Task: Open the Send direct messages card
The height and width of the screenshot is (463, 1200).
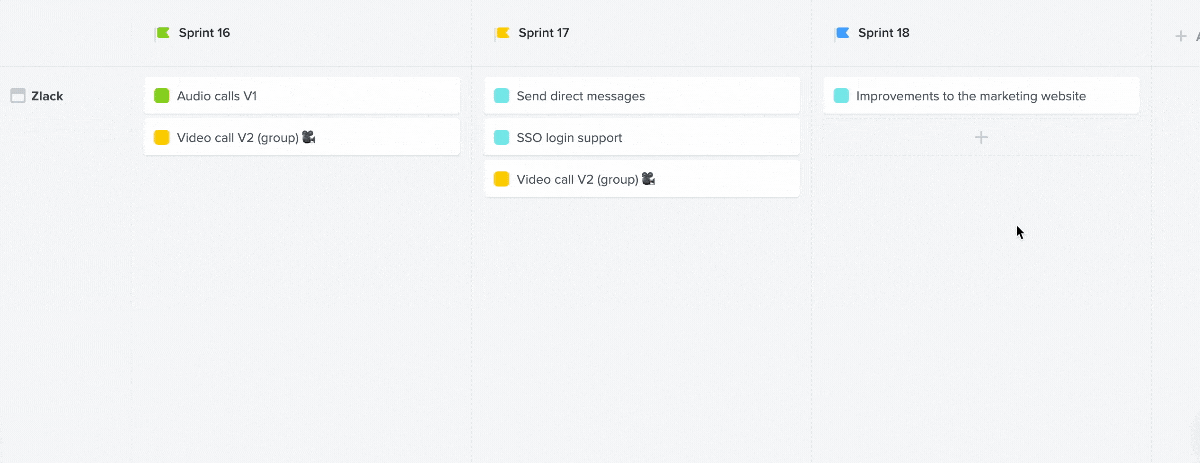Action: (642, 96)
